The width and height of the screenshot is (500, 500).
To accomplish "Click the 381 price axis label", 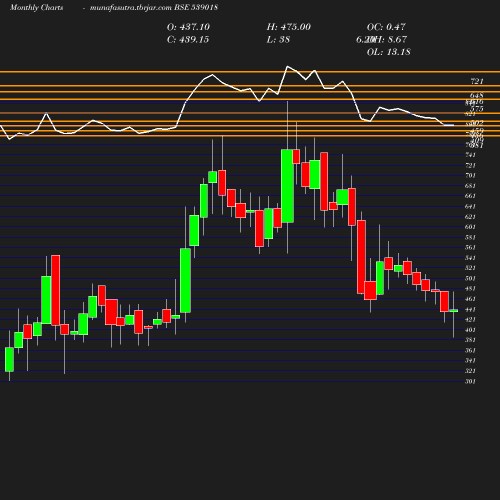I will click(470, 340).
